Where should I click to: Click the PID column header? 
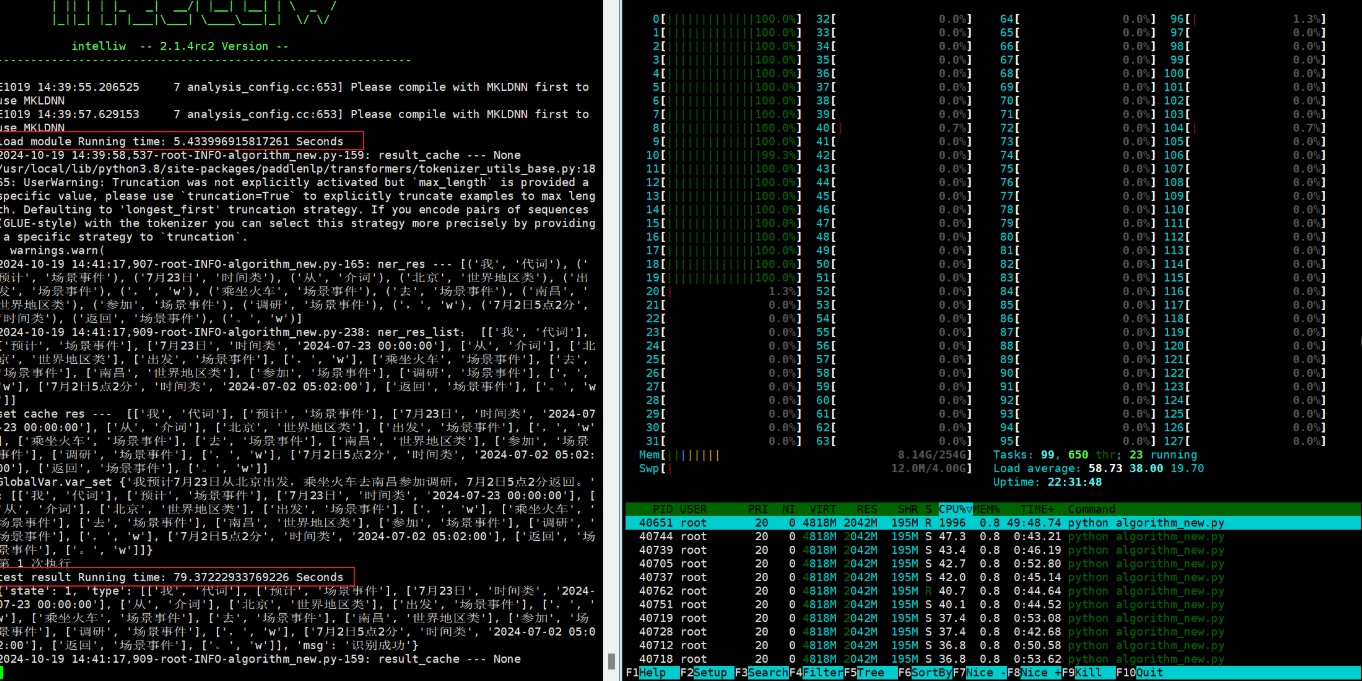coord(663,509)
